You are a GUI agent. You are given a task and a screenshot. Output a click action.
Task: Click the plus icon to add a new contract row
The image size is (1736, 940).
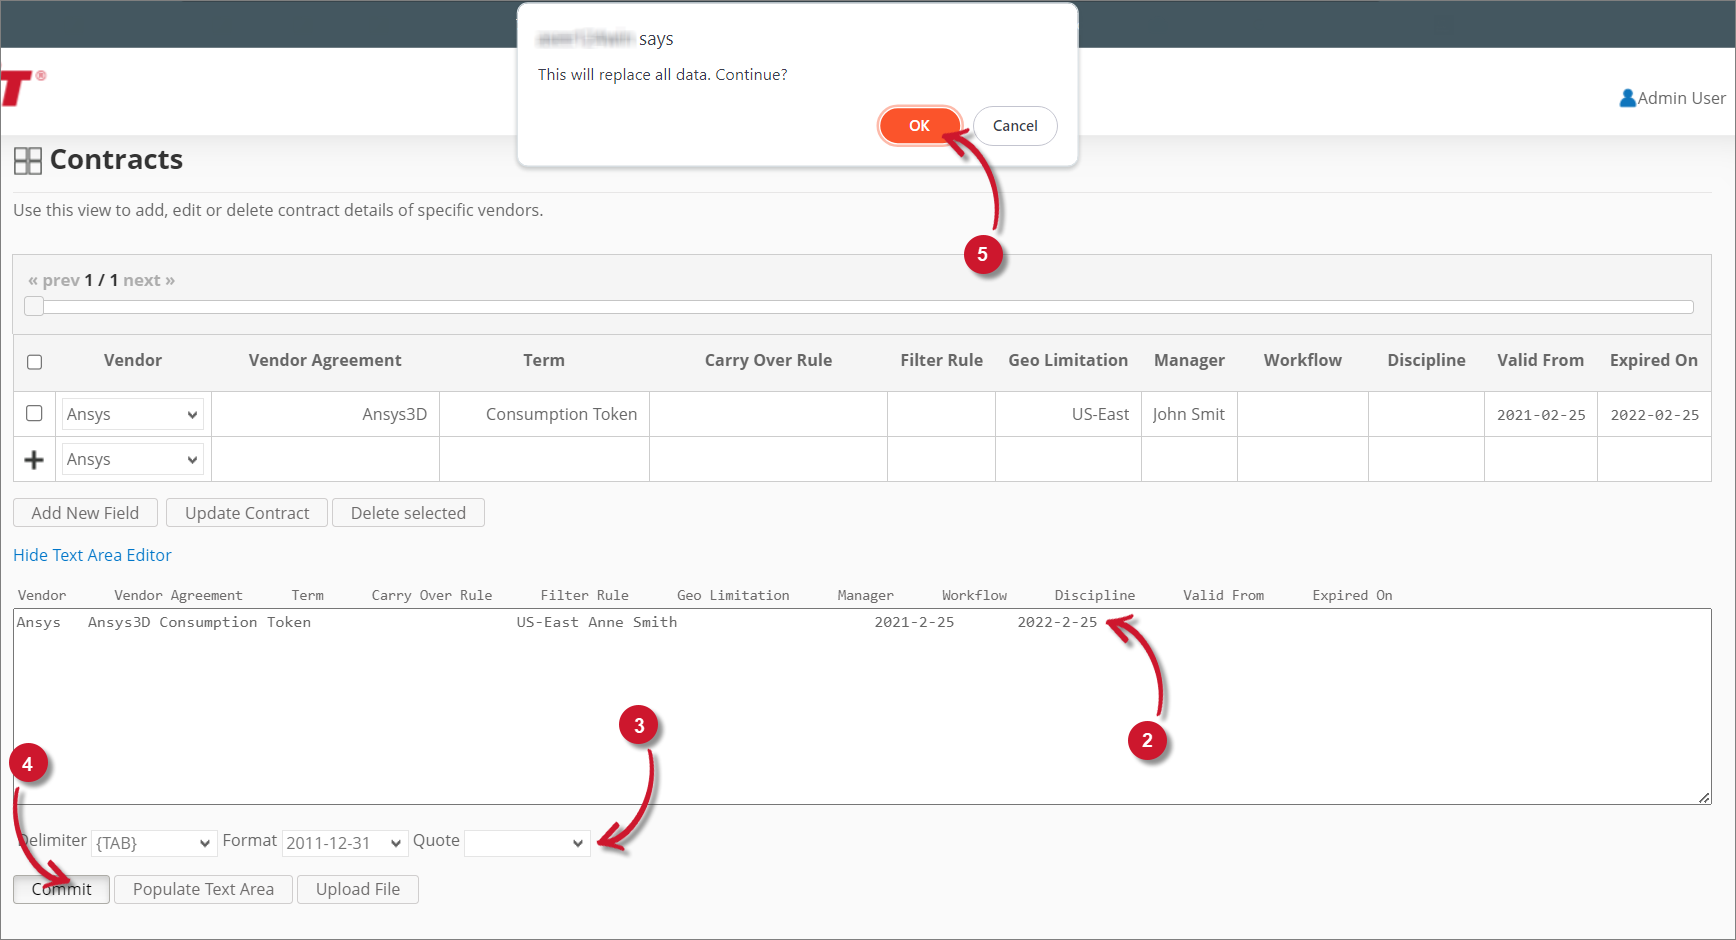coord(33,459)
